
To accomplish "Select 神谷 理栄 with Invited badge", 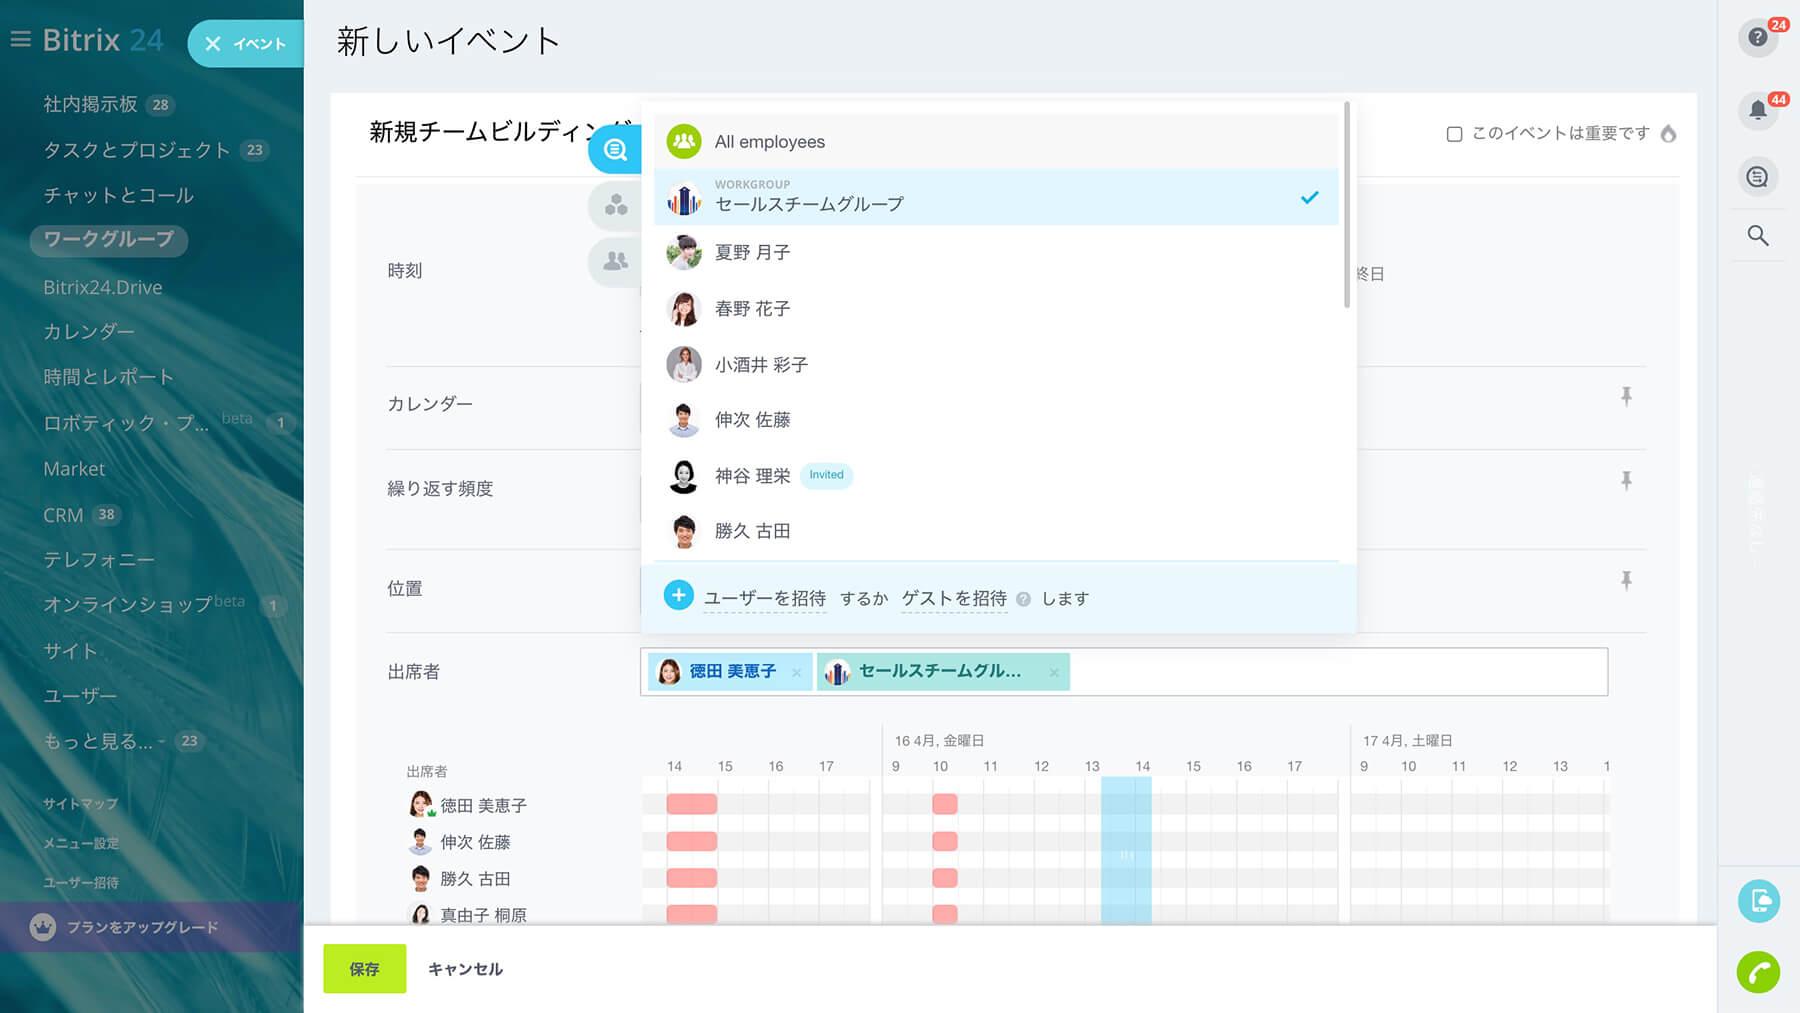I will coord(996,476).
